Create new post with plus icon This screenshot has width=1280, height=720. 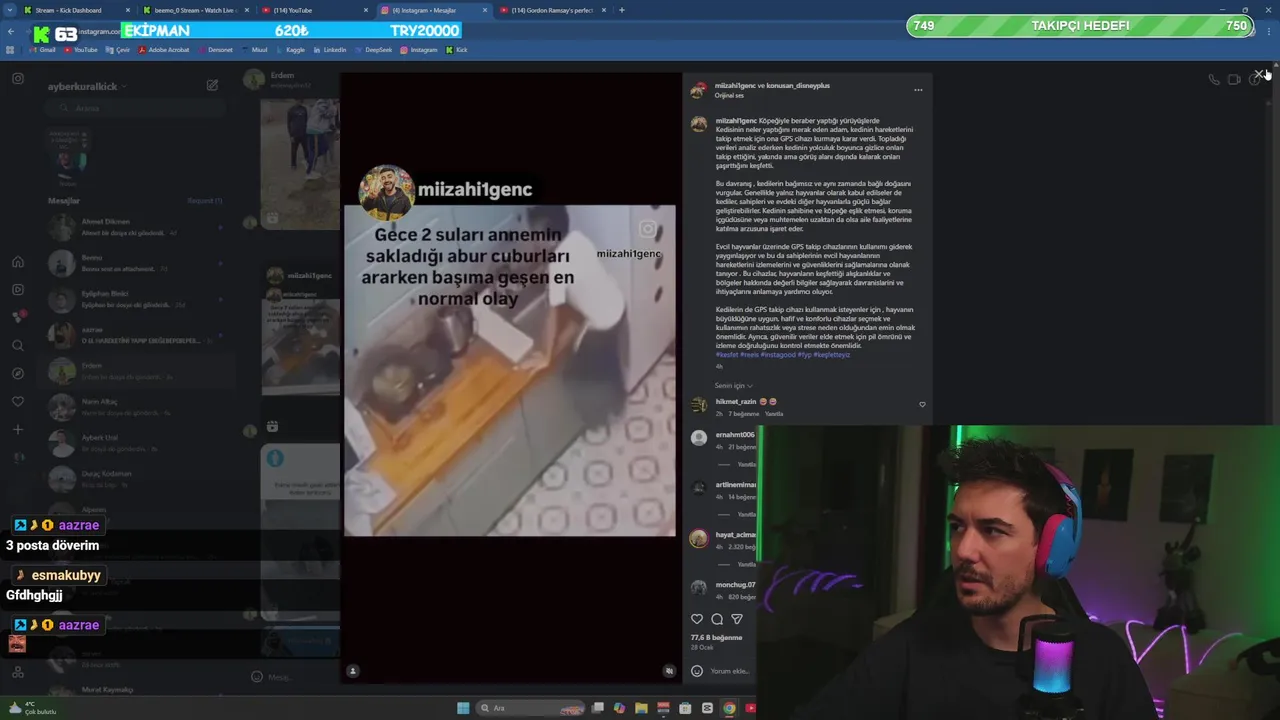tap(18, 430)
